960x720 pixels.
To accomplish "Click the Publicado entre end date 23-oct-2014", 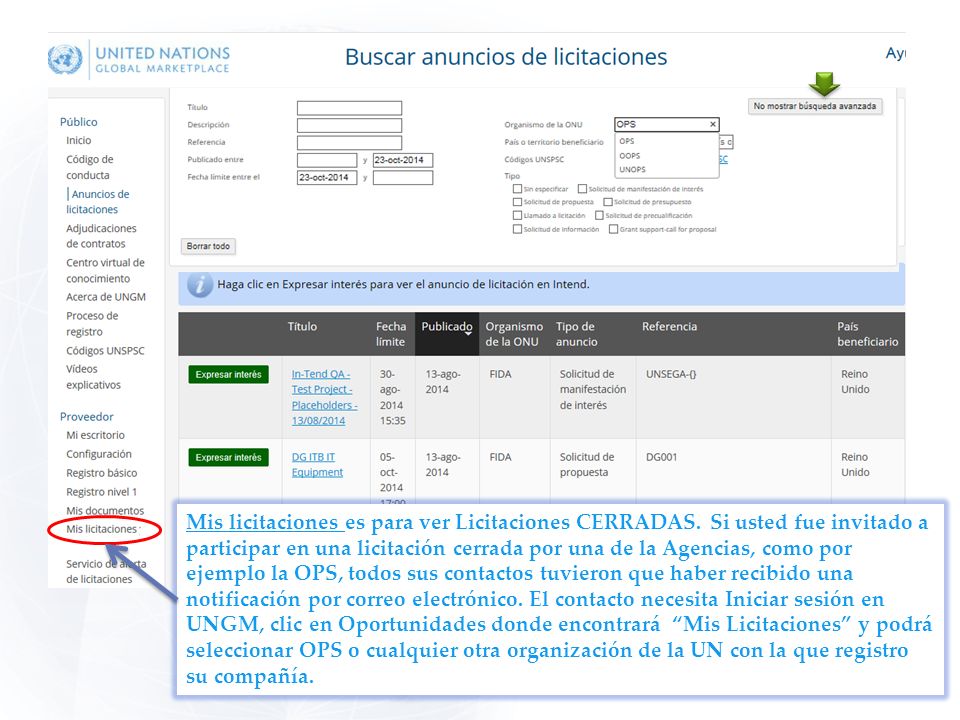I will (402, 160).
